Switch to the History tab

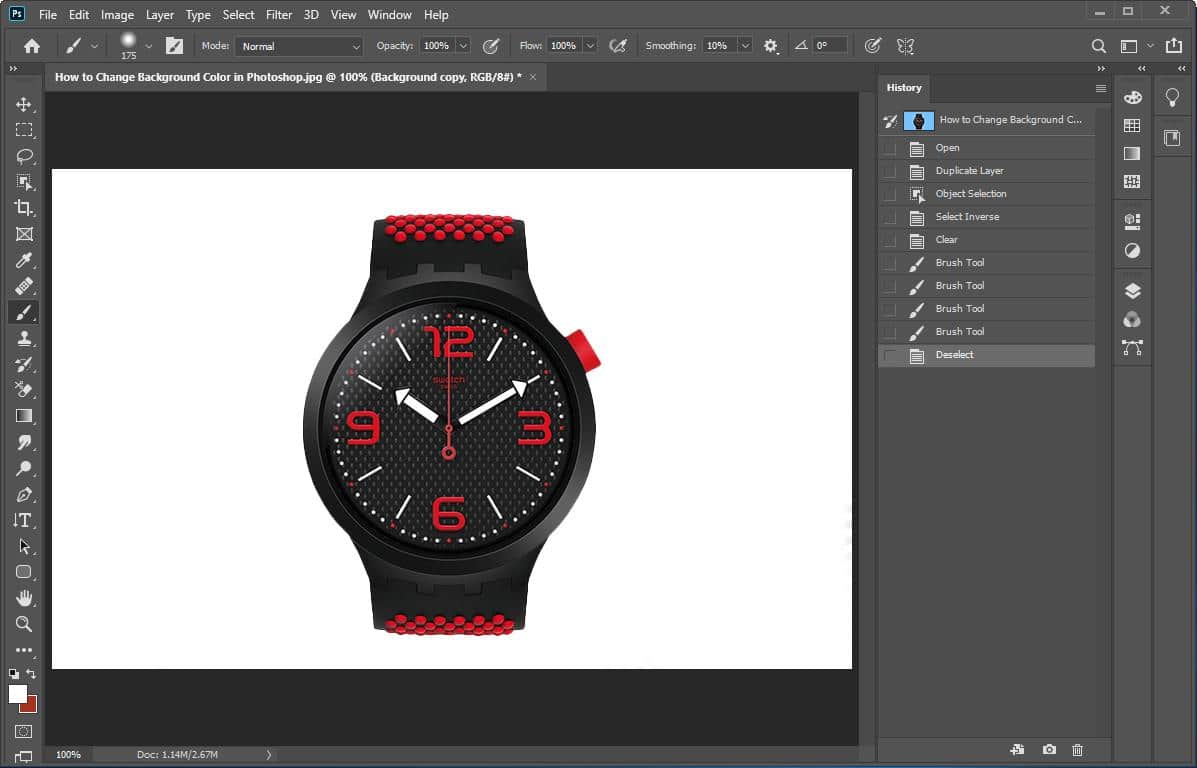tap(903, 88)
